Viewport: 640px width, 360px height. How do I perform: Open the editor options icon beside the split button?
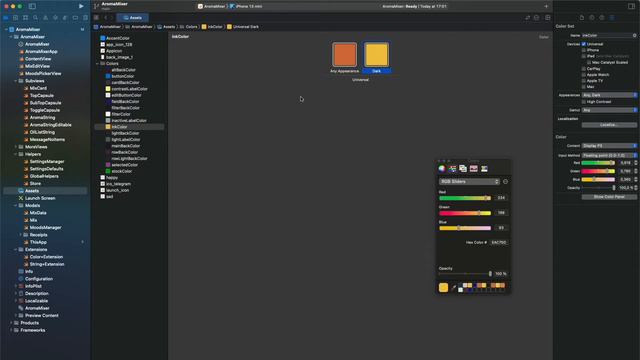pyautogui.click(x=537, y=18)
